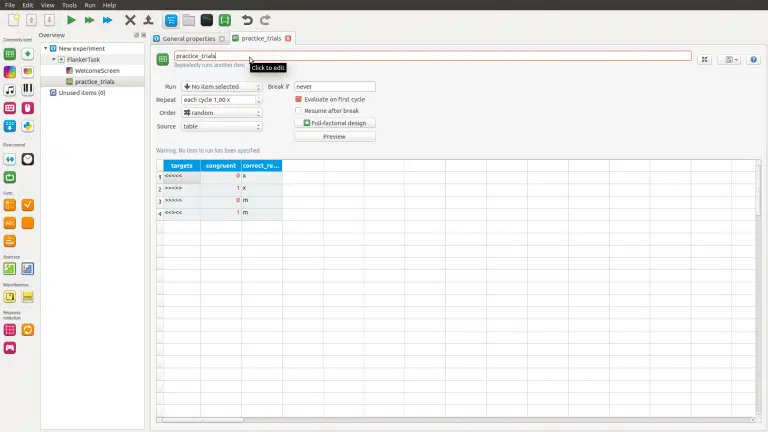Select the keyboard response item

pos(10,108)
